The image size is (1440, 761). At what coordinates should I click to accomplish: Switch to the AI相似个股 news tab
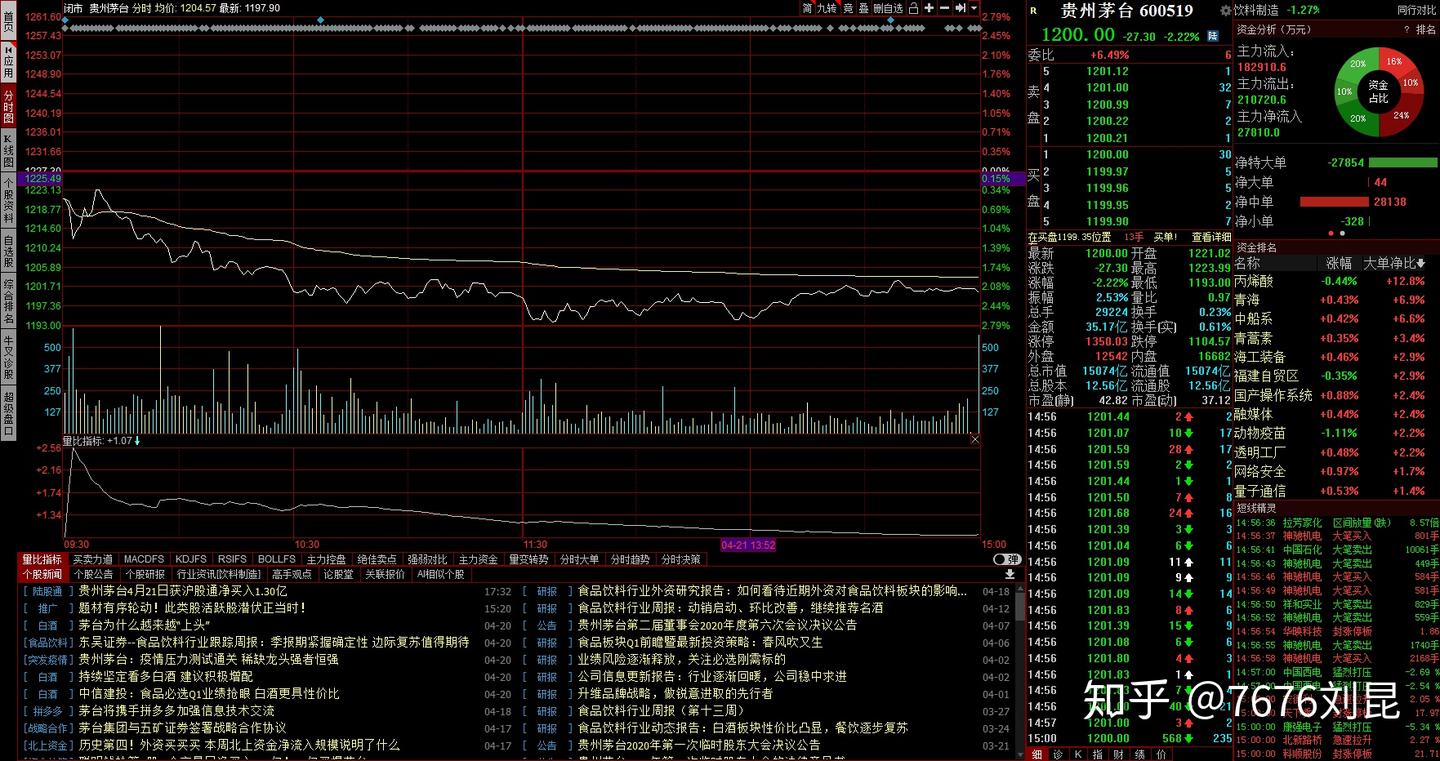(440, 574)
